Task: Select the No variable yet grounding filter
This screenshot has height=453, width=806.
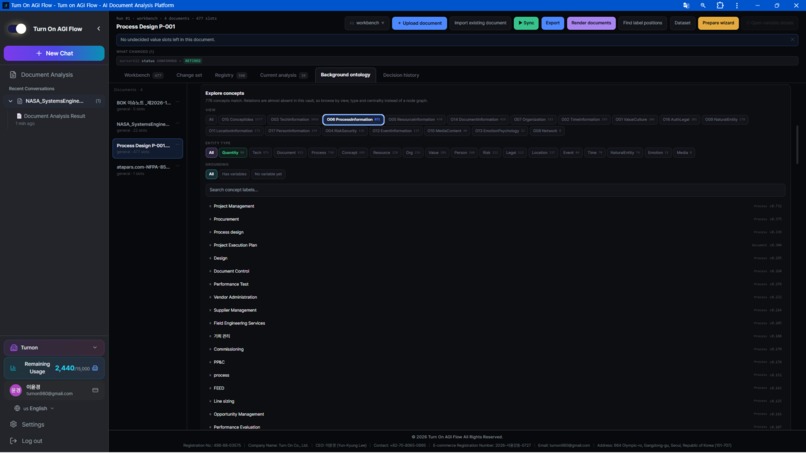Action: coord(268,174)
